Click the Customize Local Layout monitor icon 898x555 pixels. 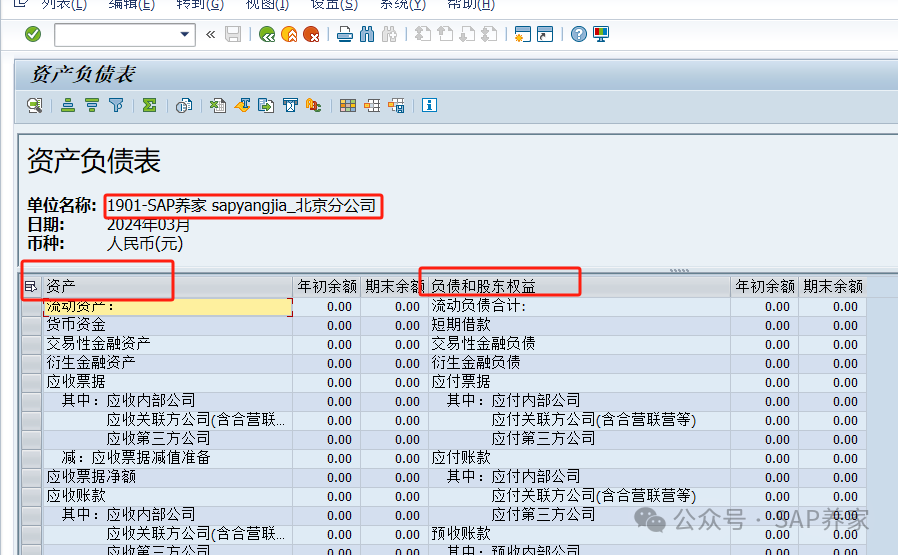[601, 34]
